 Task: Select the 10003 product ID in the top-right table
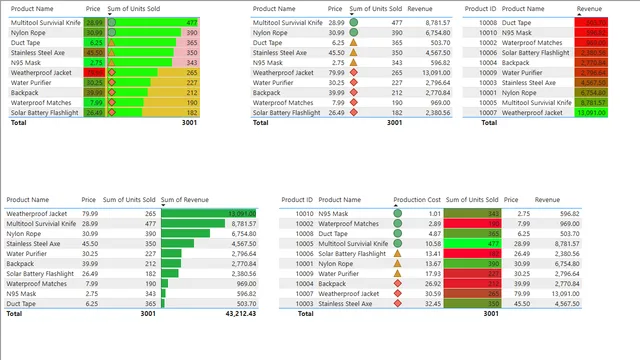click(x=488, y=82)
